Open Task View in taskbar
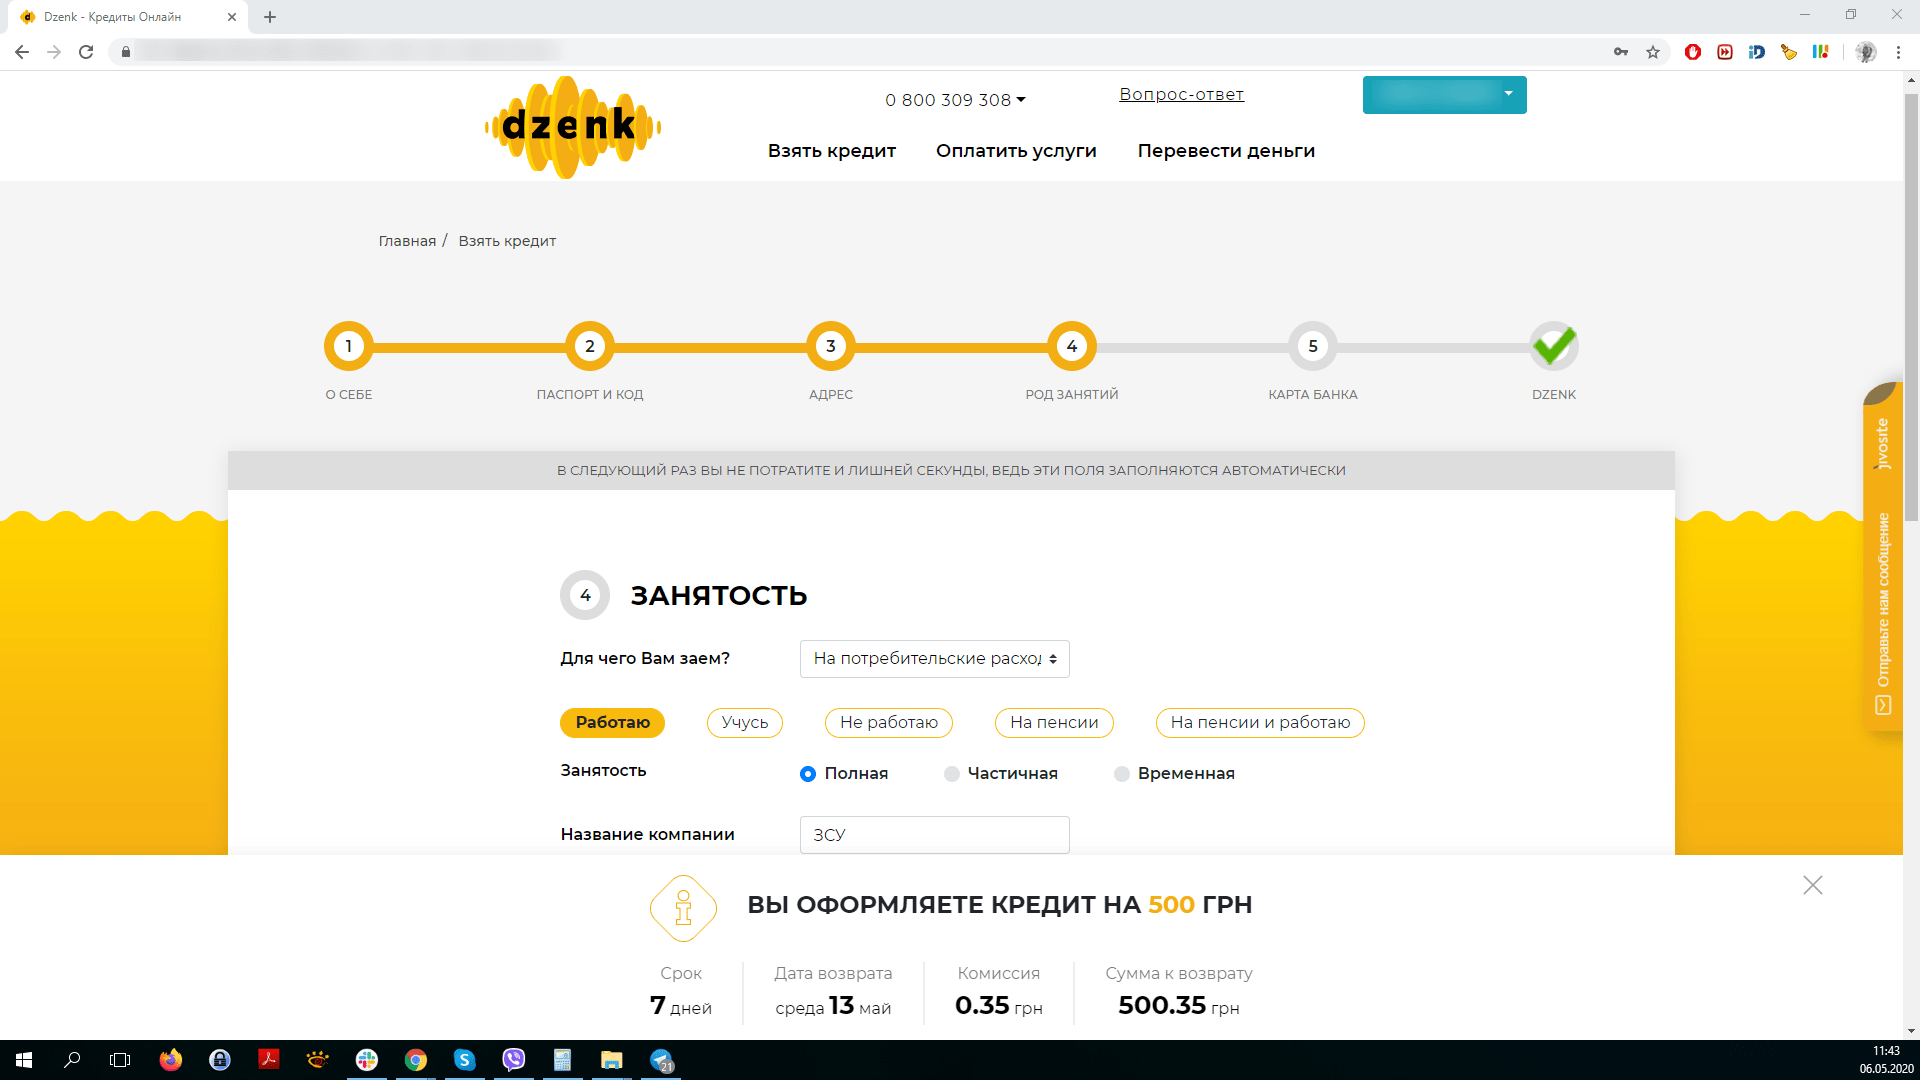Screen dimensions: 1920x1080 point(120,1060)
